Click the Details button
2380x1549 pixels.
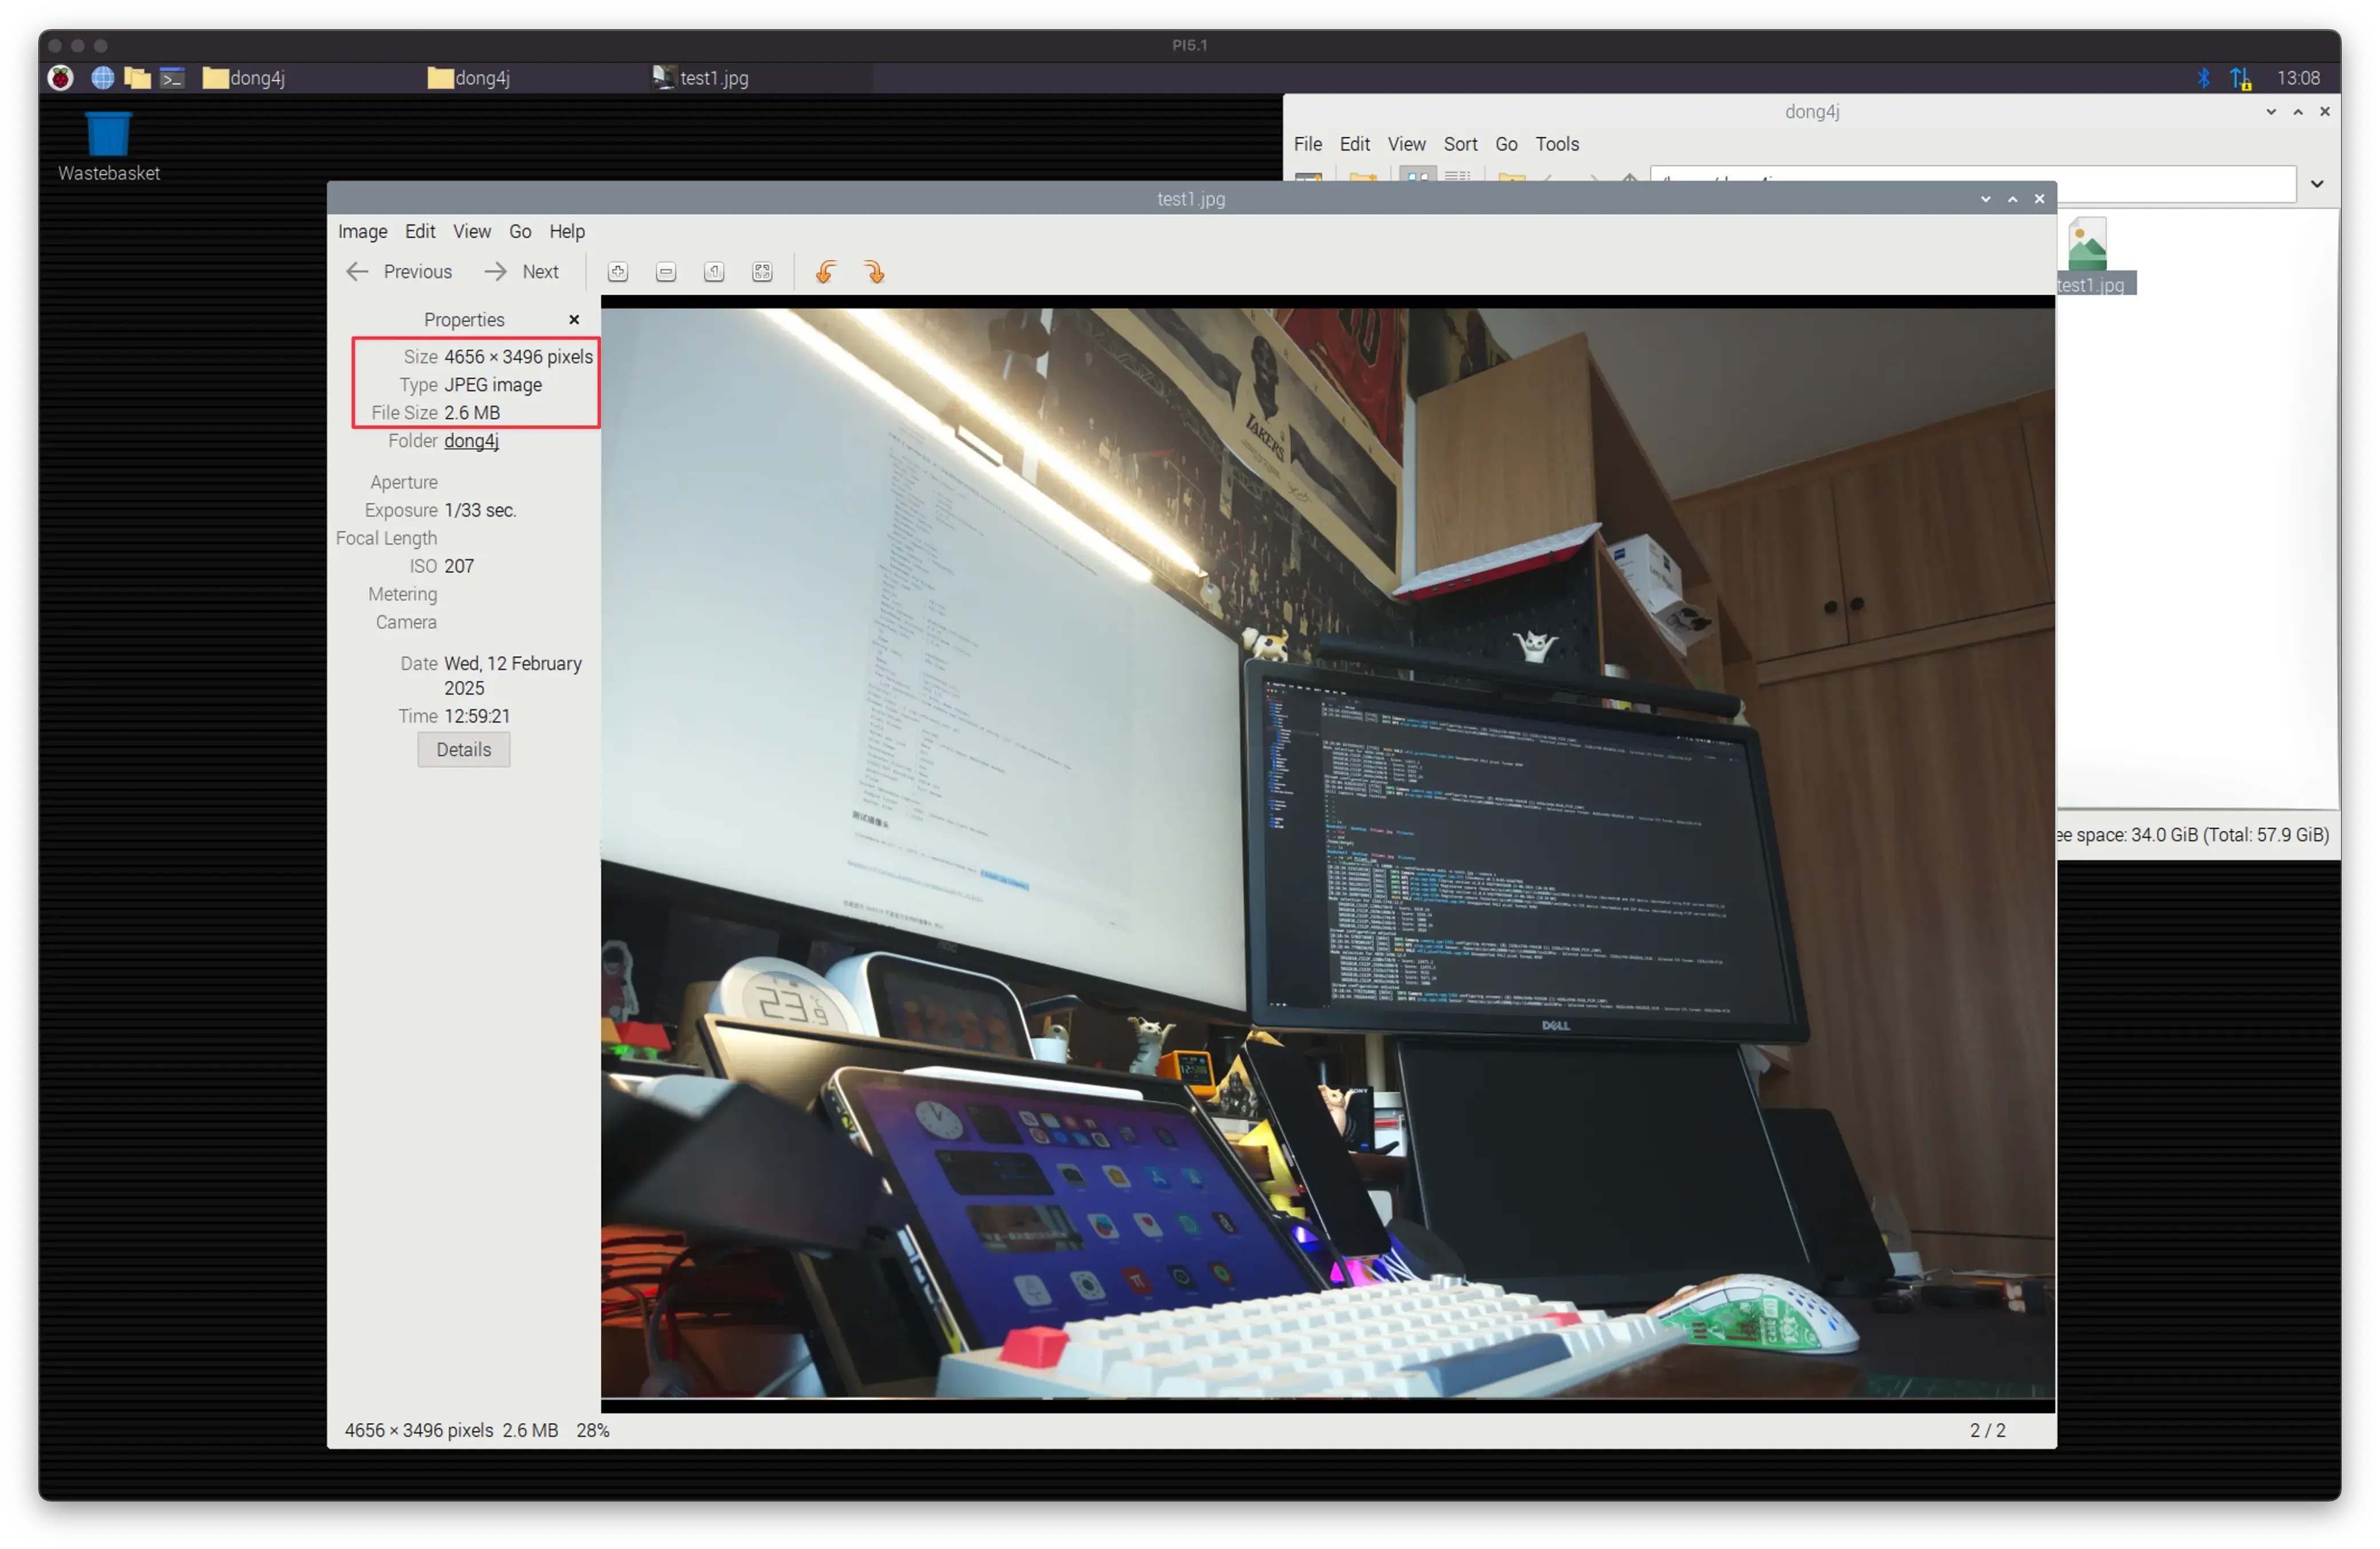tap(463, 750)
